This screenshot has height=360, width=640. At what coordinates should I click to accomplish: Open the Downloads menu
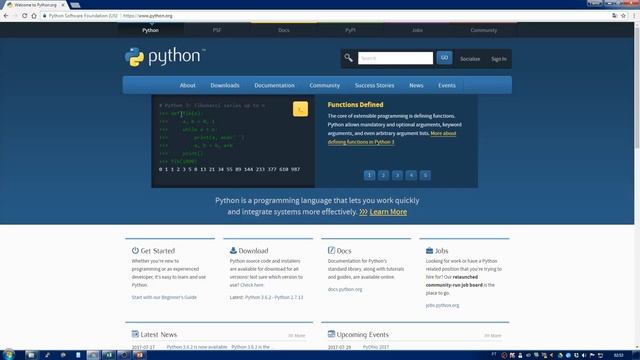225,85
